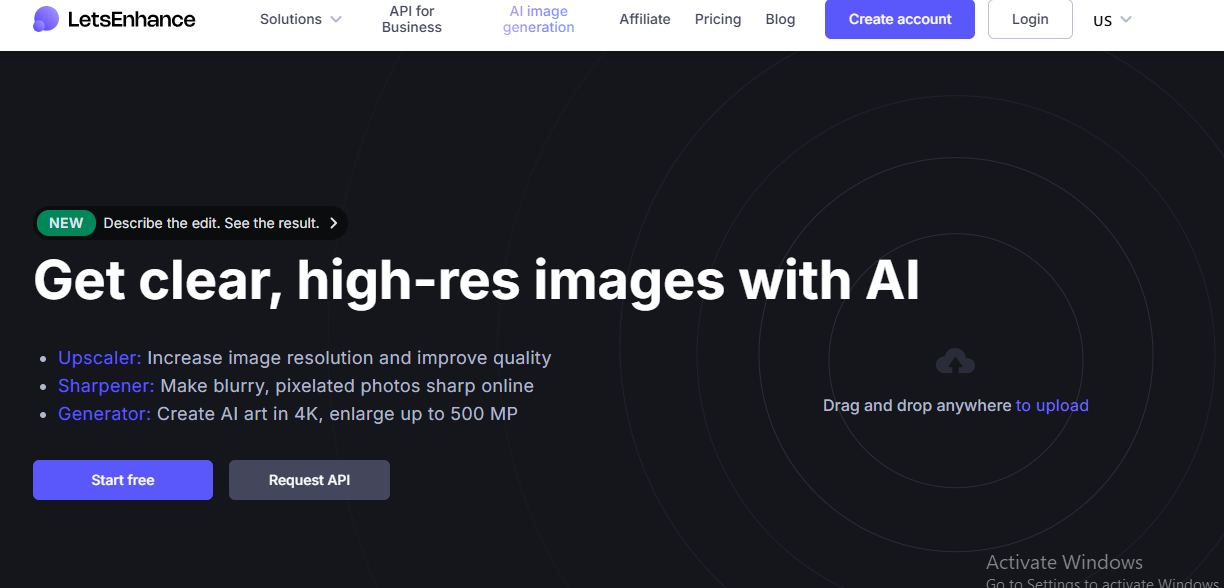Screen dimensions: 1224x588
Task: Visit the Blog from the navbar
Action: click(x=780, y=19)
